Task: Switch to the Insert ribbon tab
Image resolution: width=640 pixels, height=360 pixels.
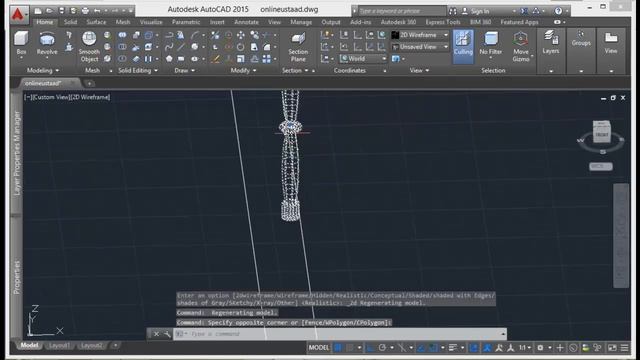Action: (217, 22)
